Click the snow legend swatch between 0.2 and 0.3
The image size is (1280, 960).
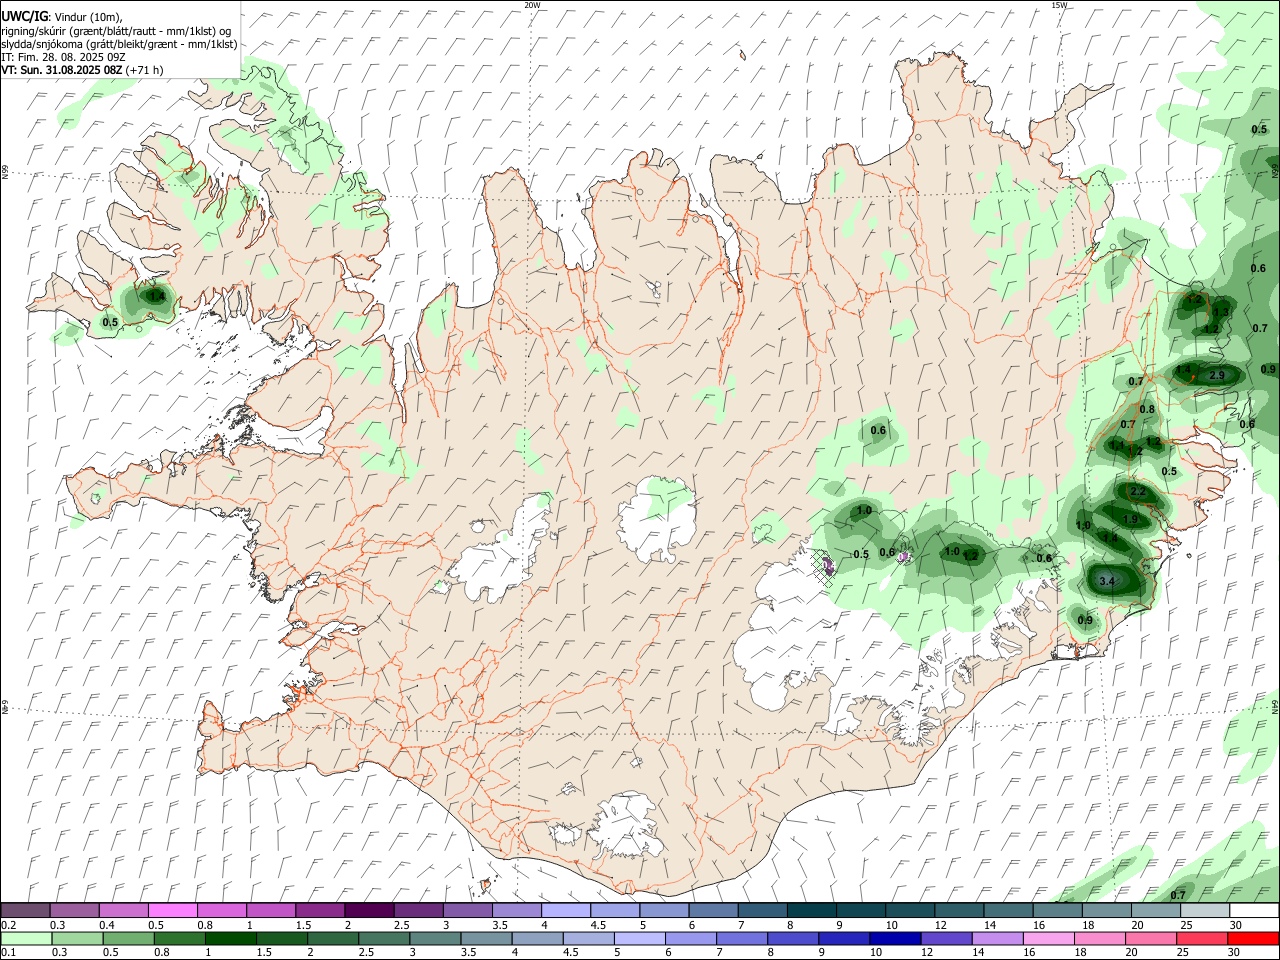point(26,911)
